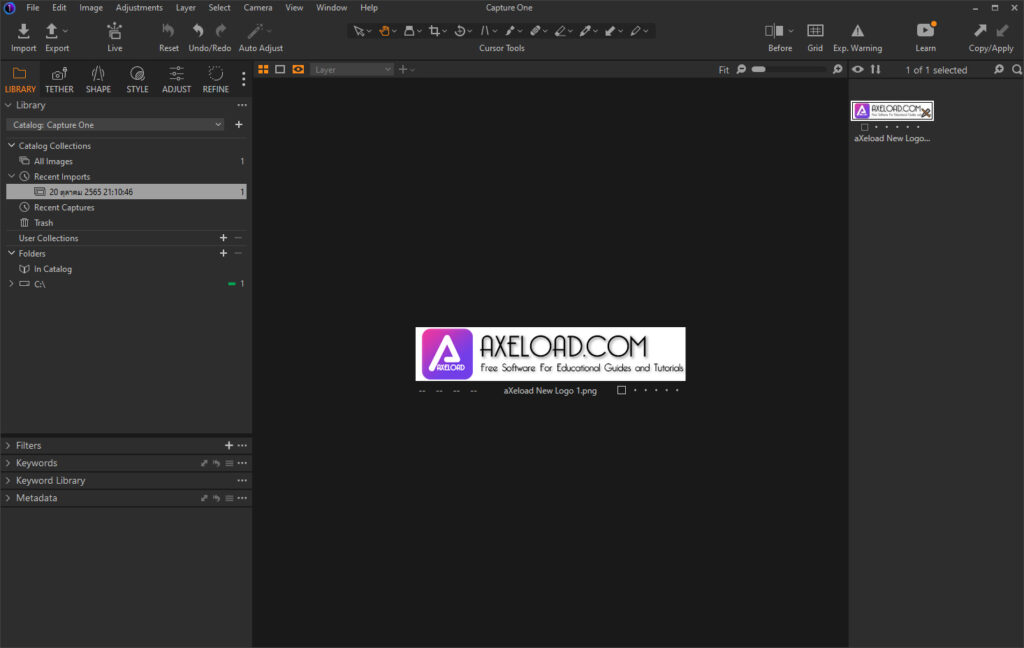Click the Apply adjustments down-arrow icon
Screen dimensions: 1024x648
1002,30
